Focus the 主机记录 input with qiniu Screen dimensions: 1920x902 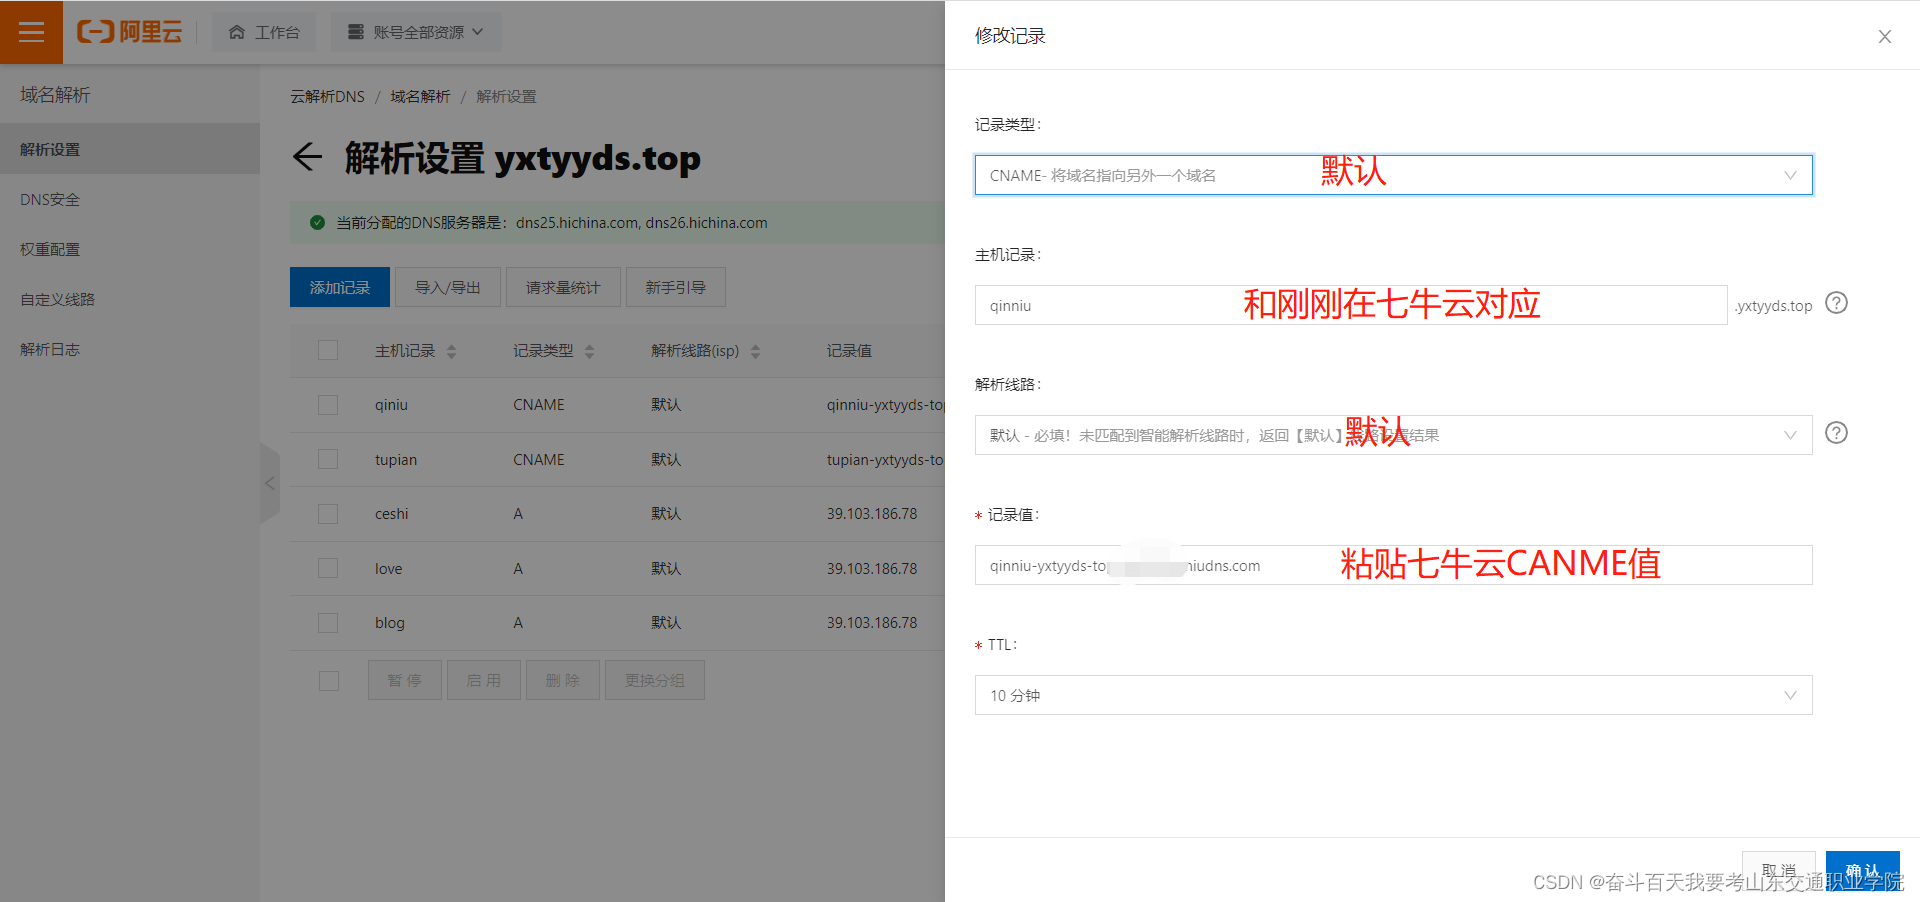tap(1351, 305)
